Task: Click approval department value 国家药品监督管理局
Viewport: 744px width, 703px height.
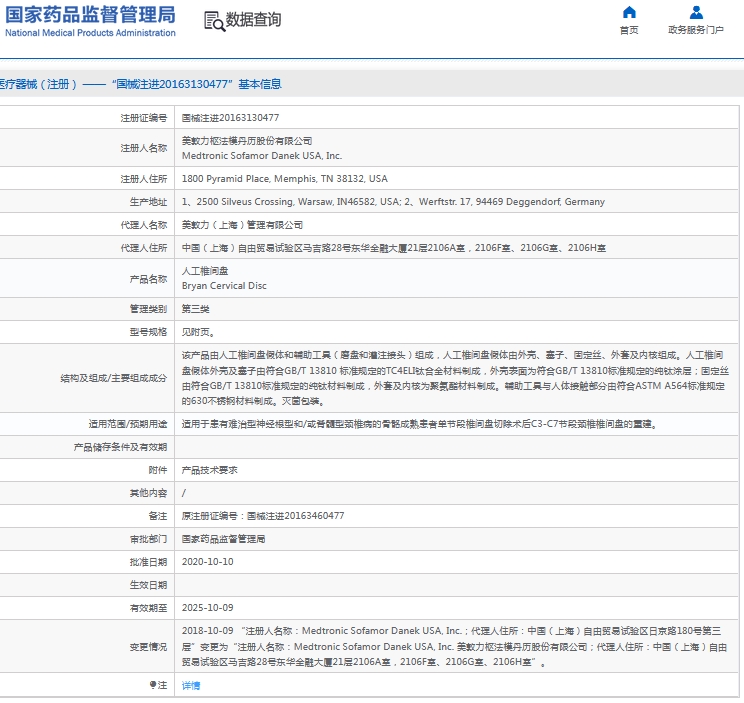Action: click(x=223, y=539)
